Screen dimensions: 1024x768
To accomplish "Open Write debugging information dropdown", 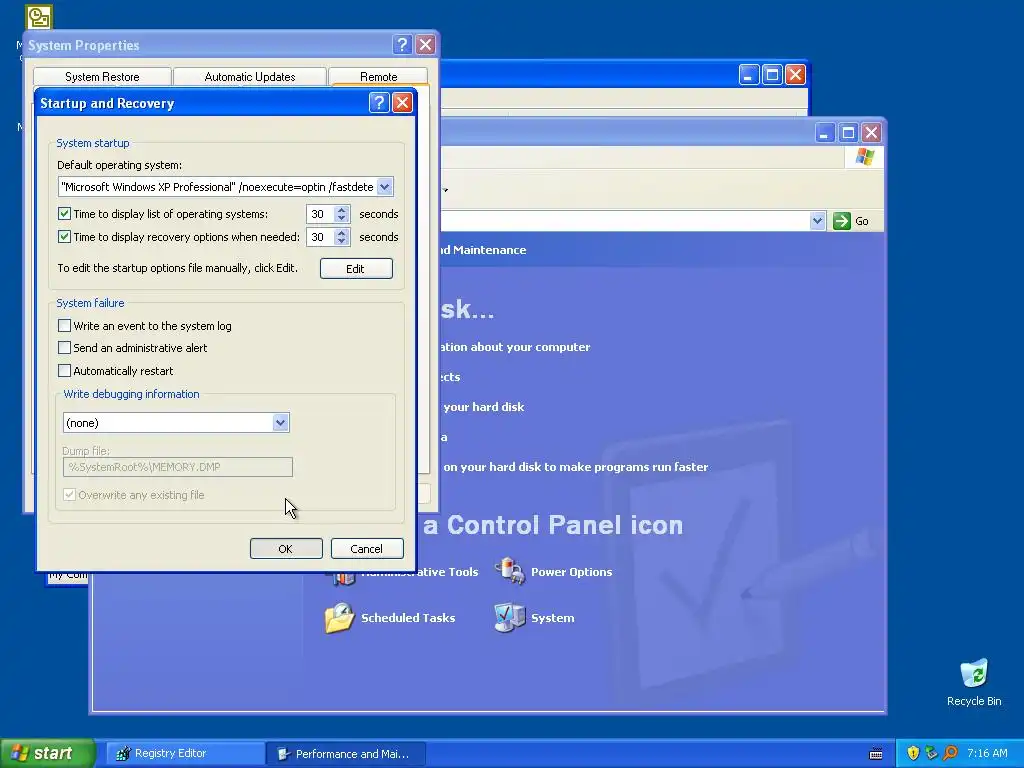I will point(280,423).
